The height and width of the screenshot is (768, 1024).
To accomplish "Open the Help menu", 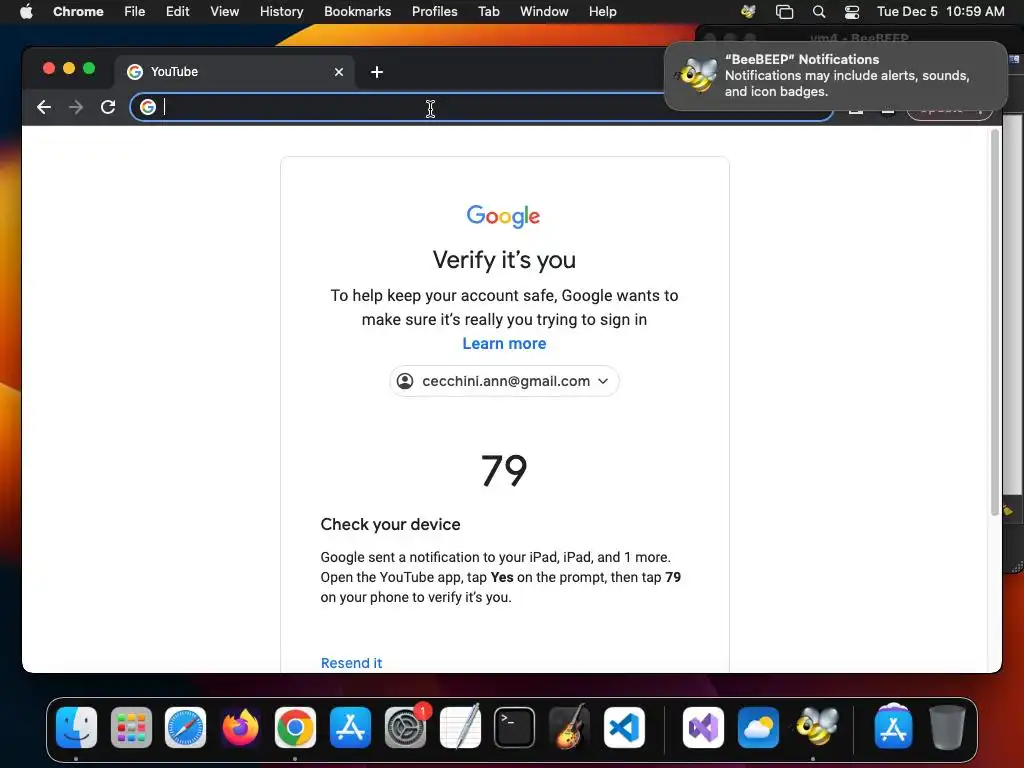I will 602,11.
